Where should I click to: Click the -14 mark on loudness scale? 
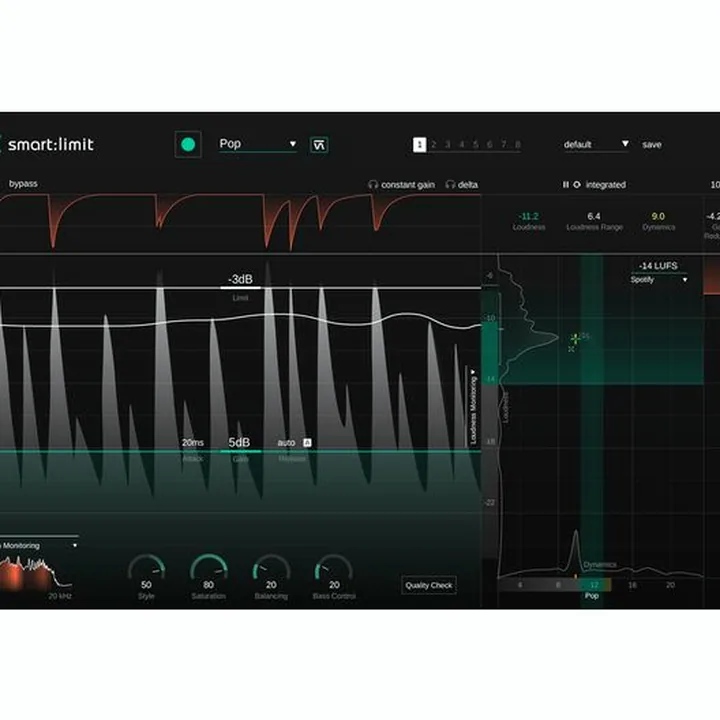point(491,379)
